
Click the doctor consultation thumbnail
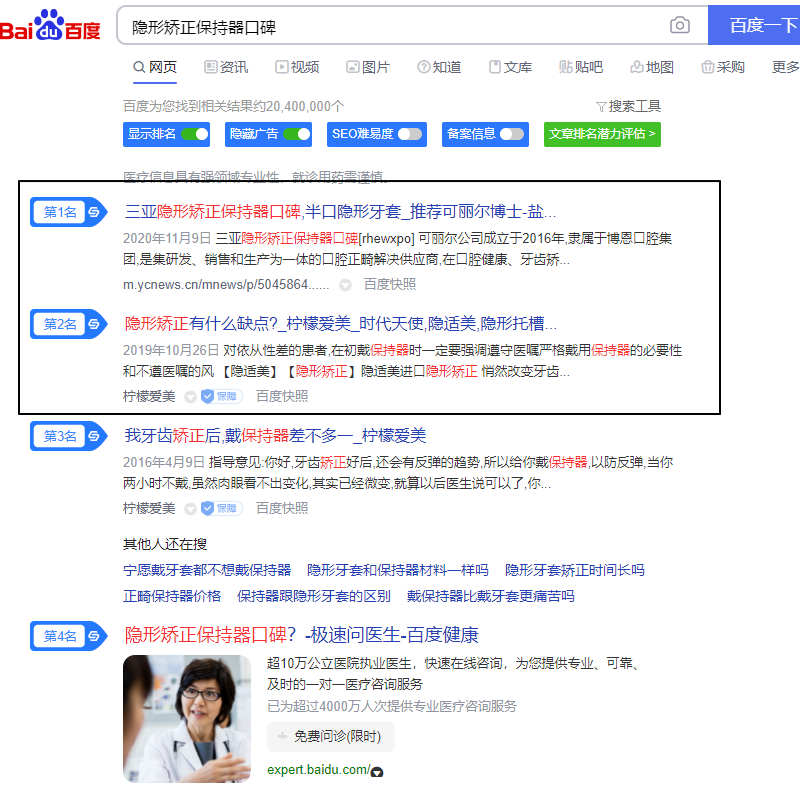click(x=187, y=719)
